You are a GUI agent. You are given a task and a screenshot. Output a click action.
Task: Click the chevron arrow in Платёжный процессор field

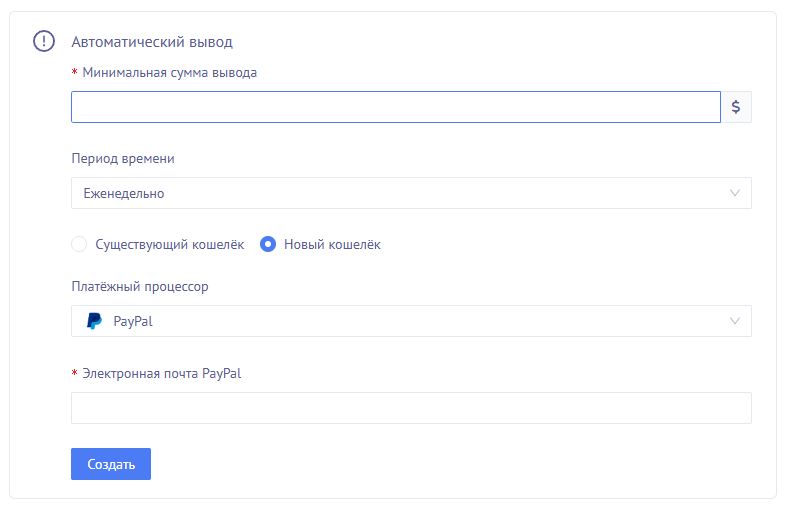pyautogui.click(x=735, y=321)
